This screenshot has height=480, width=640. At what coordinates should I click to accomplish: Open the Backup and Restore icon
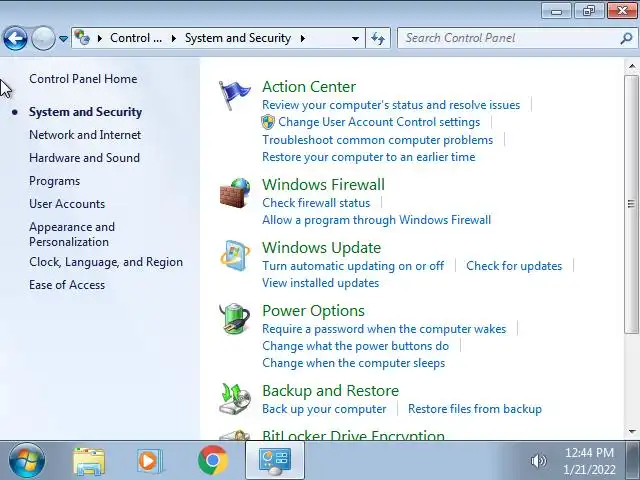(234, 399)
